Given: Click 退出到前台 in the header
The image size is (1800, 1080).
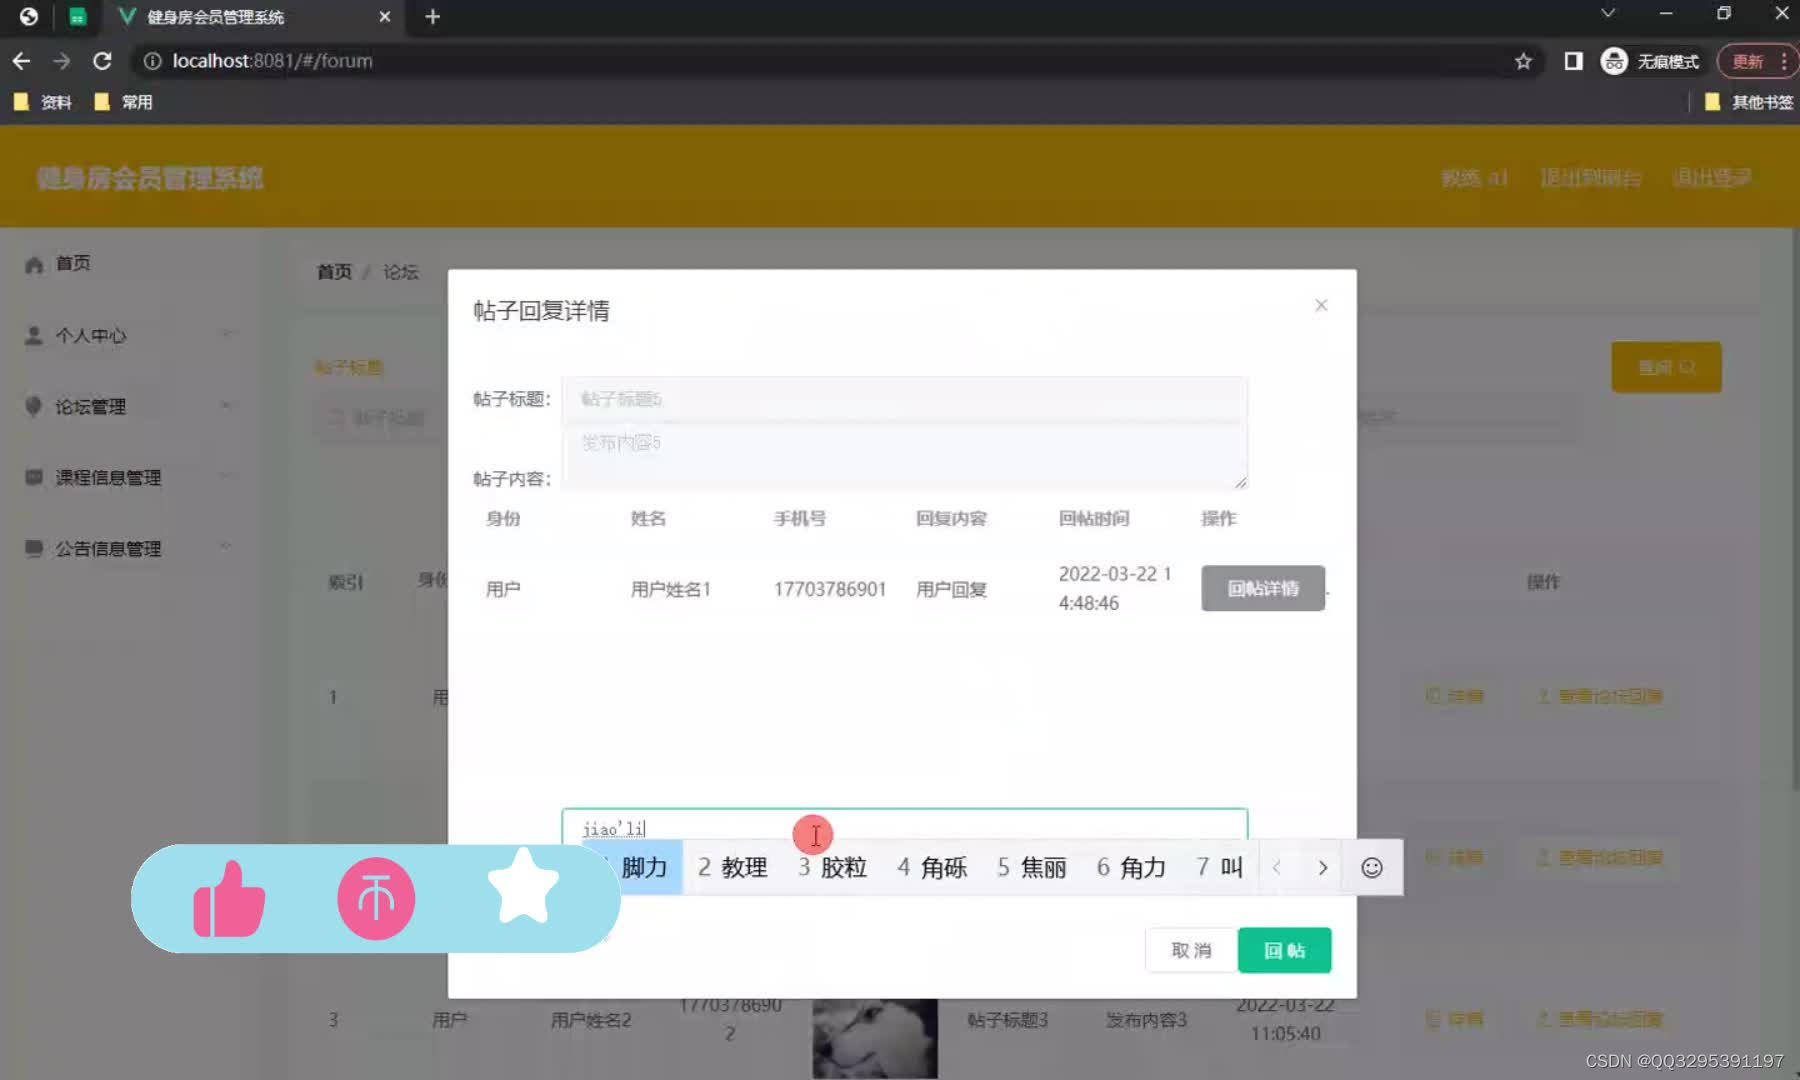Looking at the screenshot, I should coord(1590,177).
